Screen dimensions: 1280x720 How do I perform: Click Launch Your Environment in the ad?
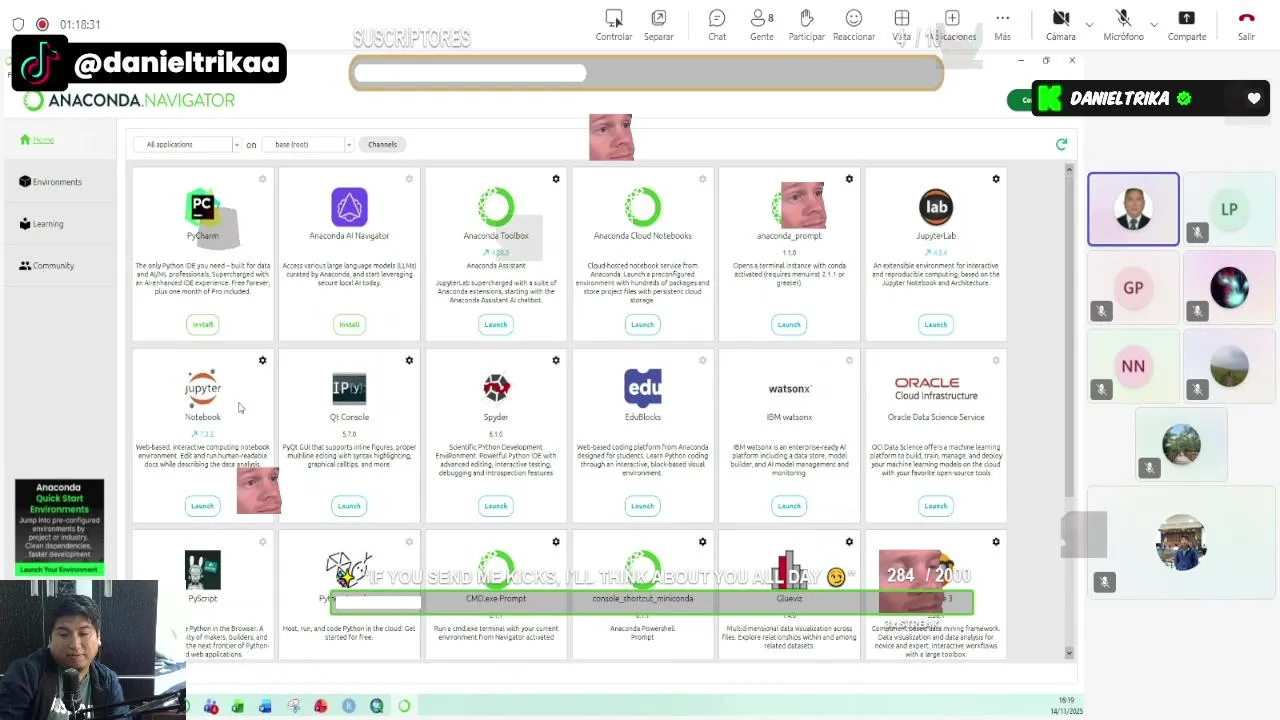click(59, 570)
